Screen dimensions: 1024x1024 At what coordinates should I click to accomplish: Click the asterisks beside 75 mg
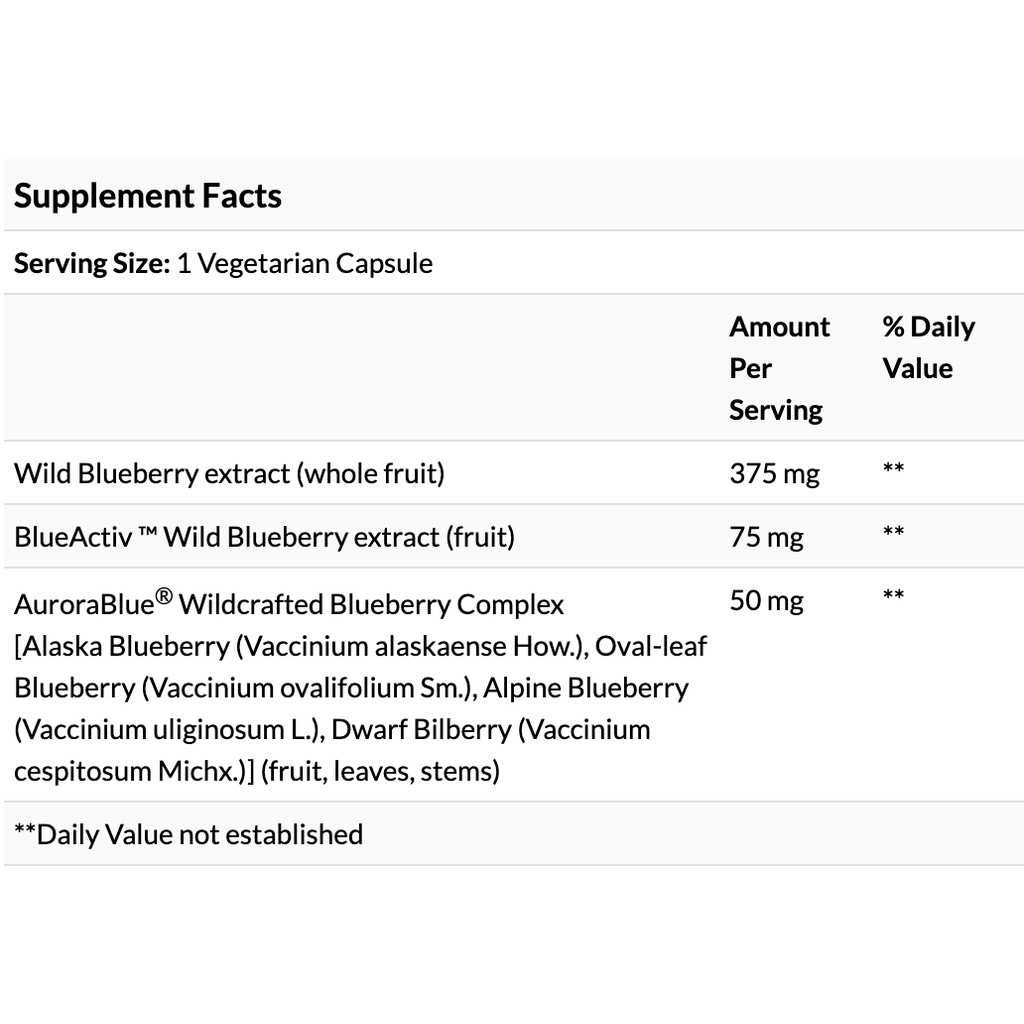coord(893,532)
